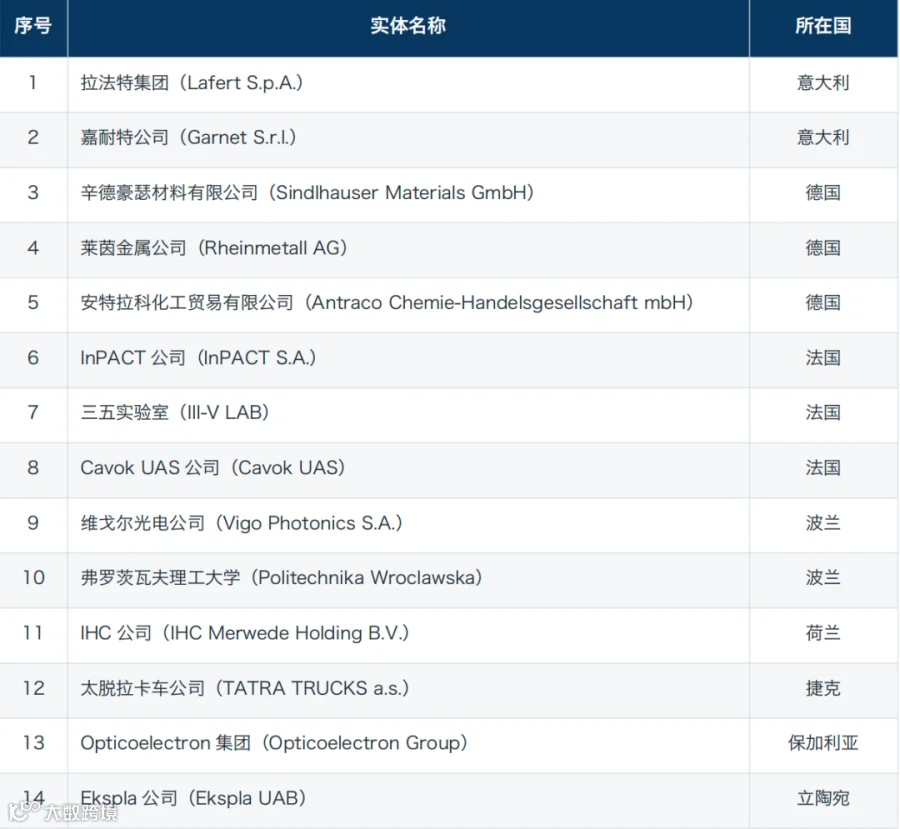Click 法国 in the InPACT S.A. row

[x=823, y=358]
